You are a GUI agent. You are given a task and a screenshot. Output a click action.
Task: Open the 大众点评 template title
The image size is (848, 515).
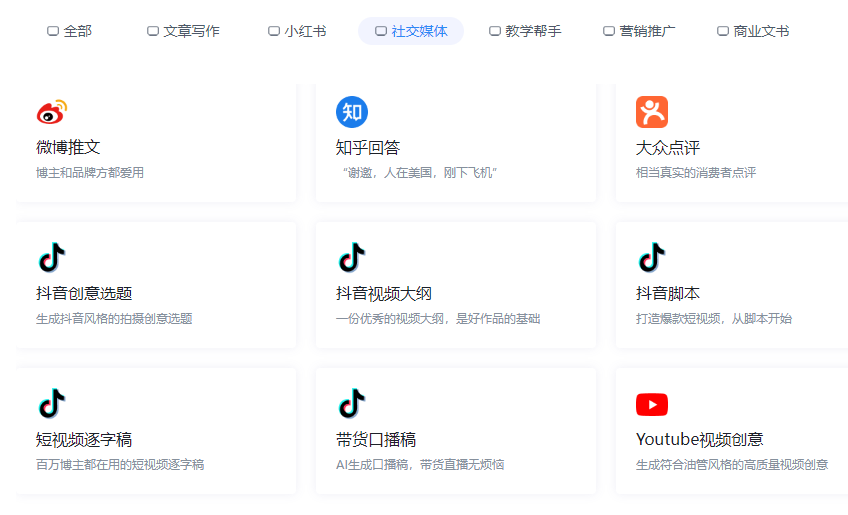point(668,147)
